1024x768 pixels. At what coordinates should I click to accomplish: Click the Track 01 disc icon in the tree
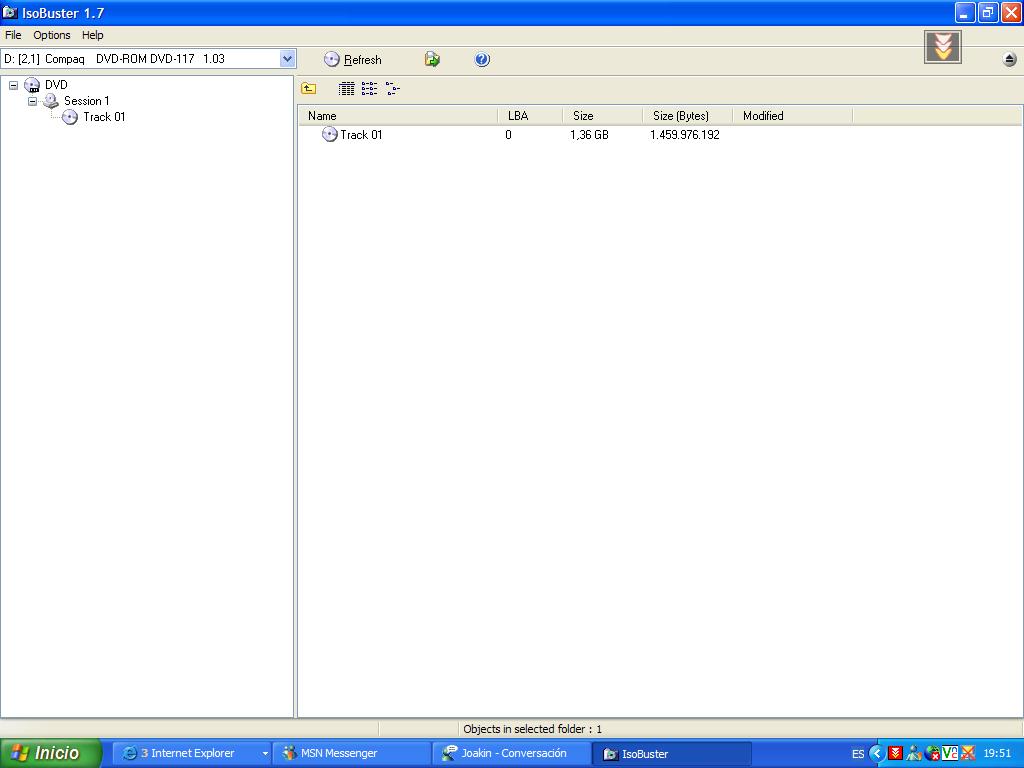tap(70, 117)
